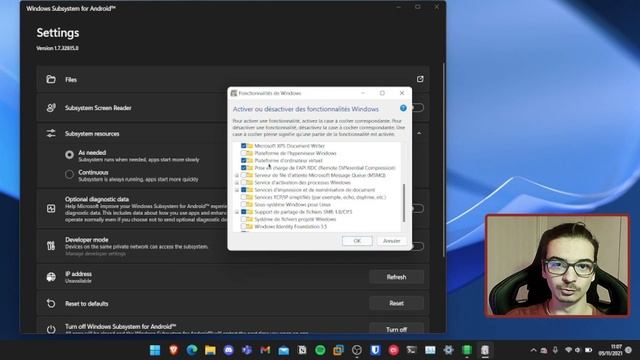Viewport: 640px width, 360px height.
Task: Open the Manage developer settings link
Action: point(96,254)
